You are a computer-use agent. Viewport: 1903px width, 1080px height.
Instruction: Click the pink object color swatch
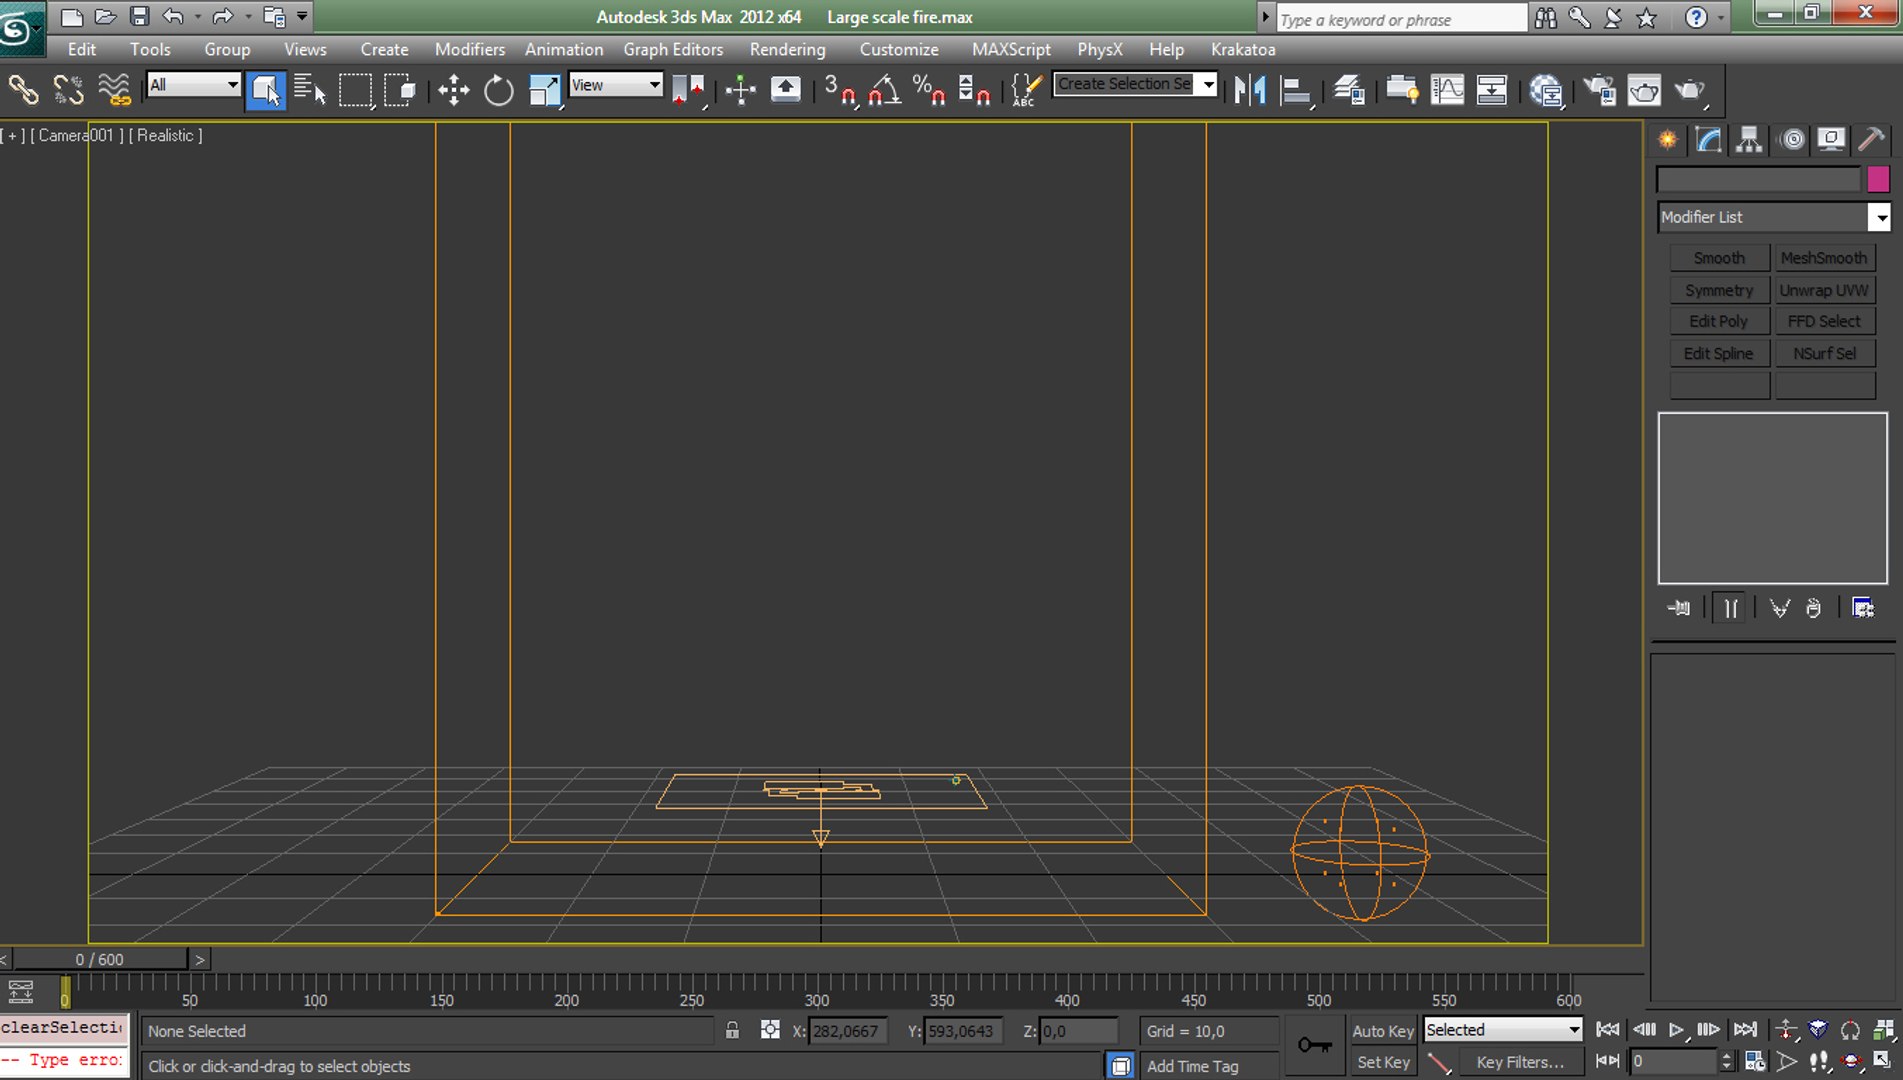click(x=1878, y=179)
